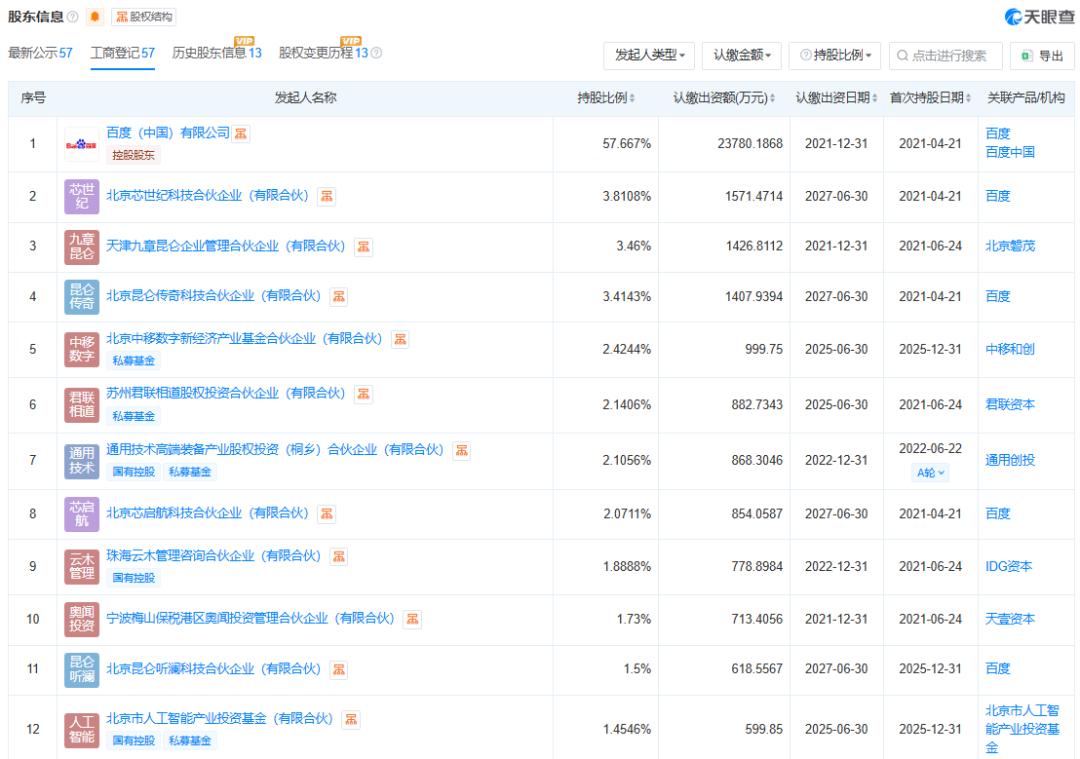Click the structure icon beside 珠海云木管理咨询合伙企业
Image resolution: width=1080 pixels, height=759 pixels.
[339, 557]
